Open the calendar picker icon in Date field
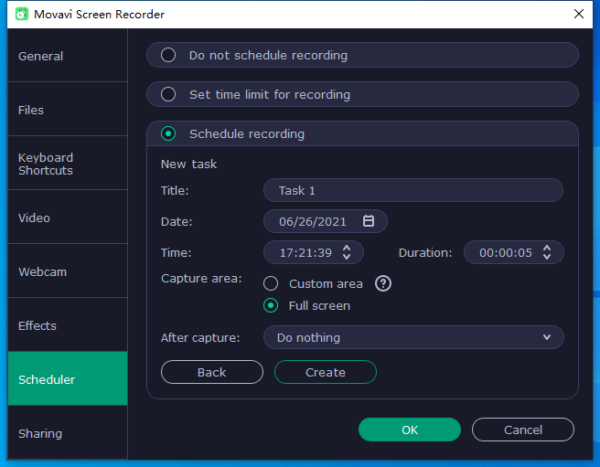600x467 pixels. pos(368,221)
